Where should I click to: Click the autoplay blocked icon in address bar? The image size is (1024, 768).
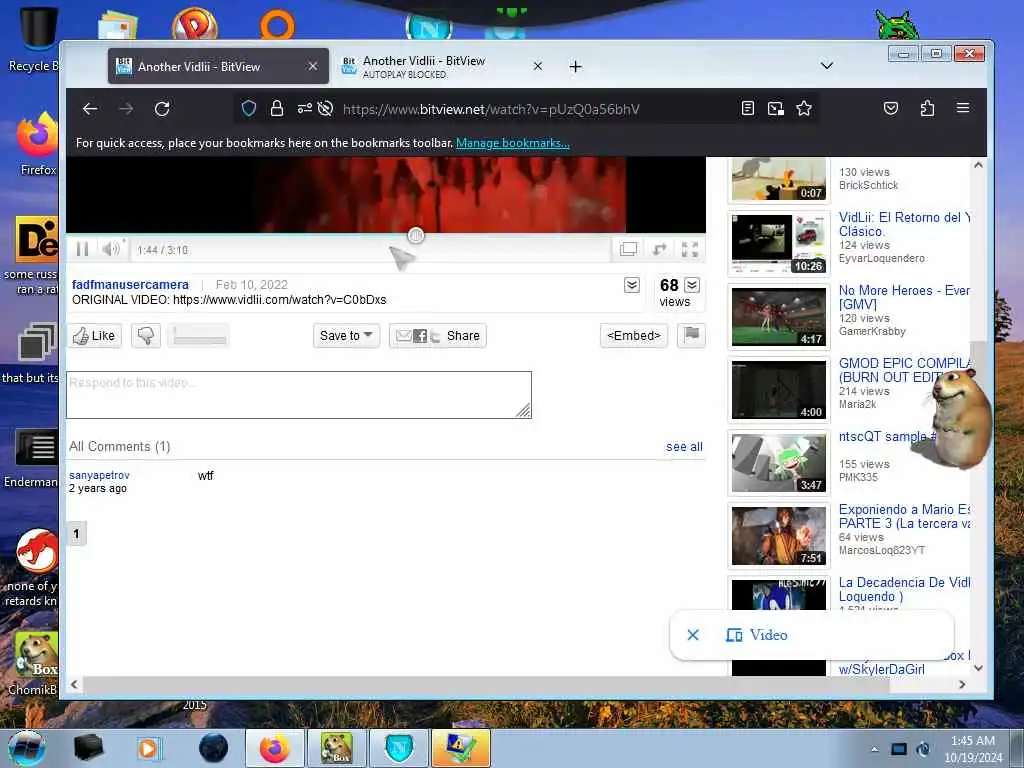point(325,108)
